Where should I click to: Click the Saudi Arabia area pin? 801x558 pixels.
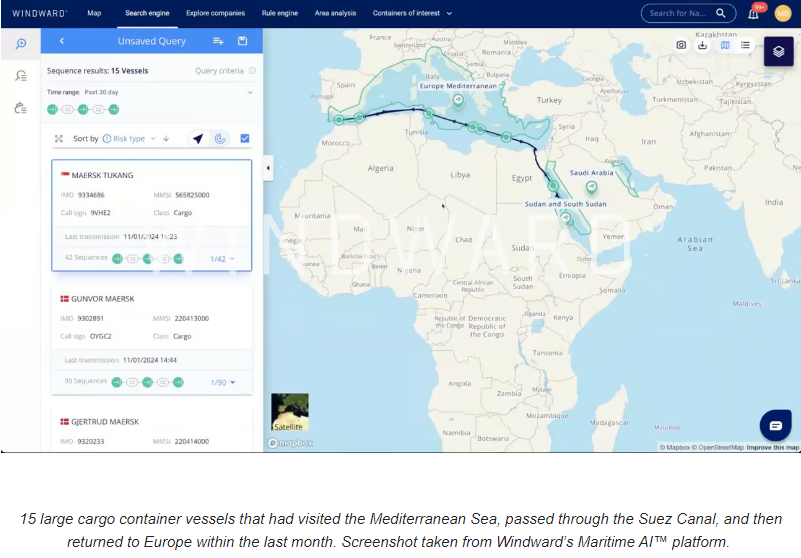click(592, 188)
